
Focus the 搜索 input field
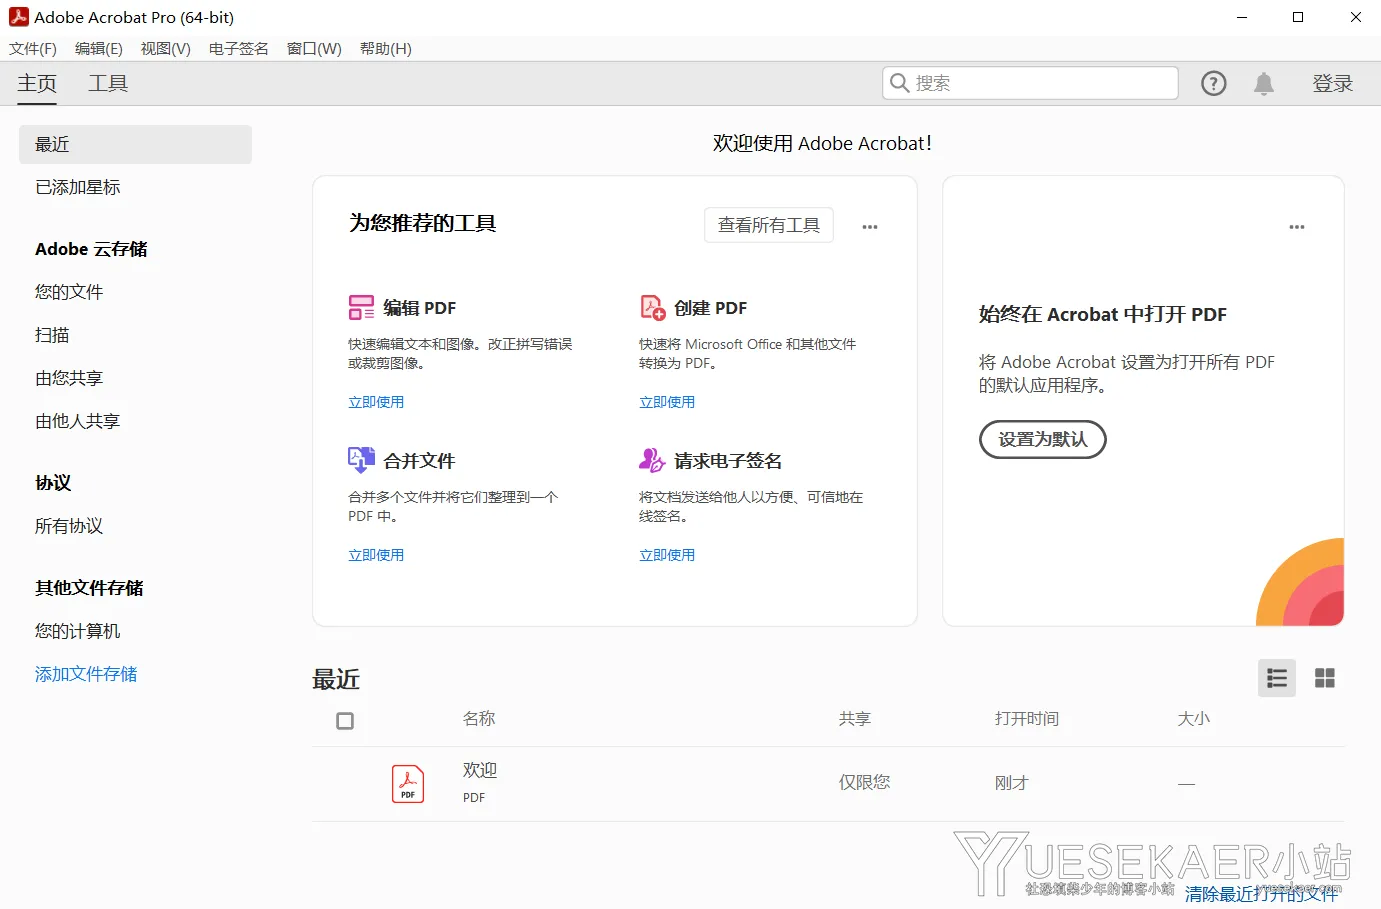(x=1030, y=83)
